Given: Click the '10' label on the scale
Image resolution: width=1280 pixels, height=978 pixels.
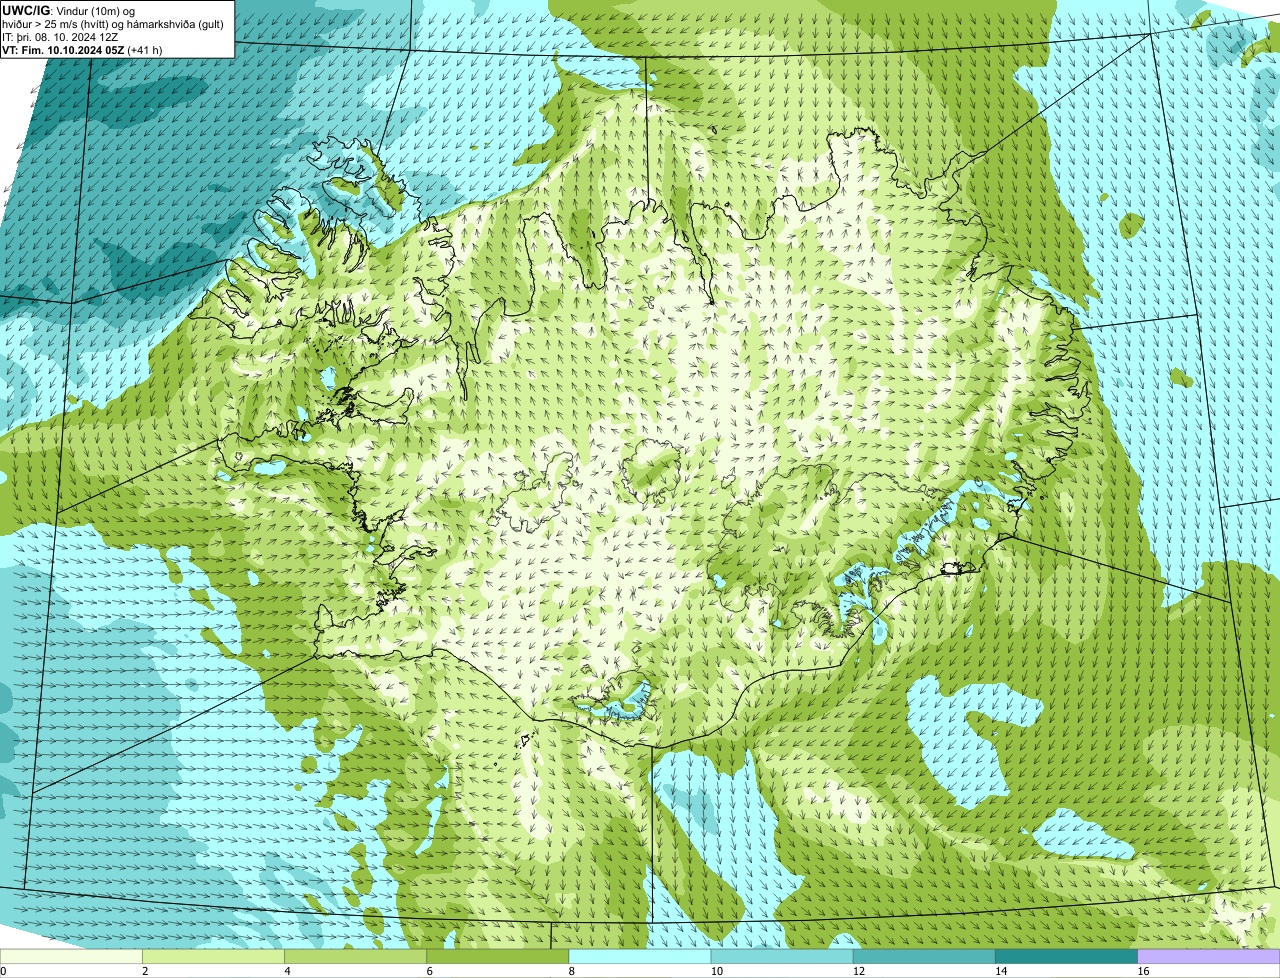Looking at the screenshot, I should point(716,971).
